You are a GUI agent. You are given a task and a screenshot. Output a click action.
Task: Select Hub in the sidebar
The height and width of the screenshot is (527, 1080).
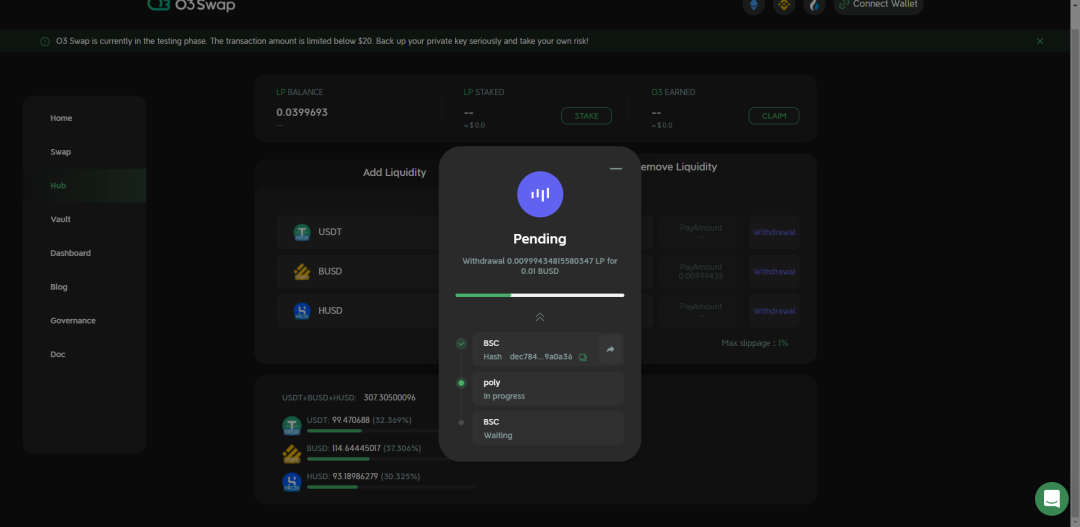click(58, 186)
